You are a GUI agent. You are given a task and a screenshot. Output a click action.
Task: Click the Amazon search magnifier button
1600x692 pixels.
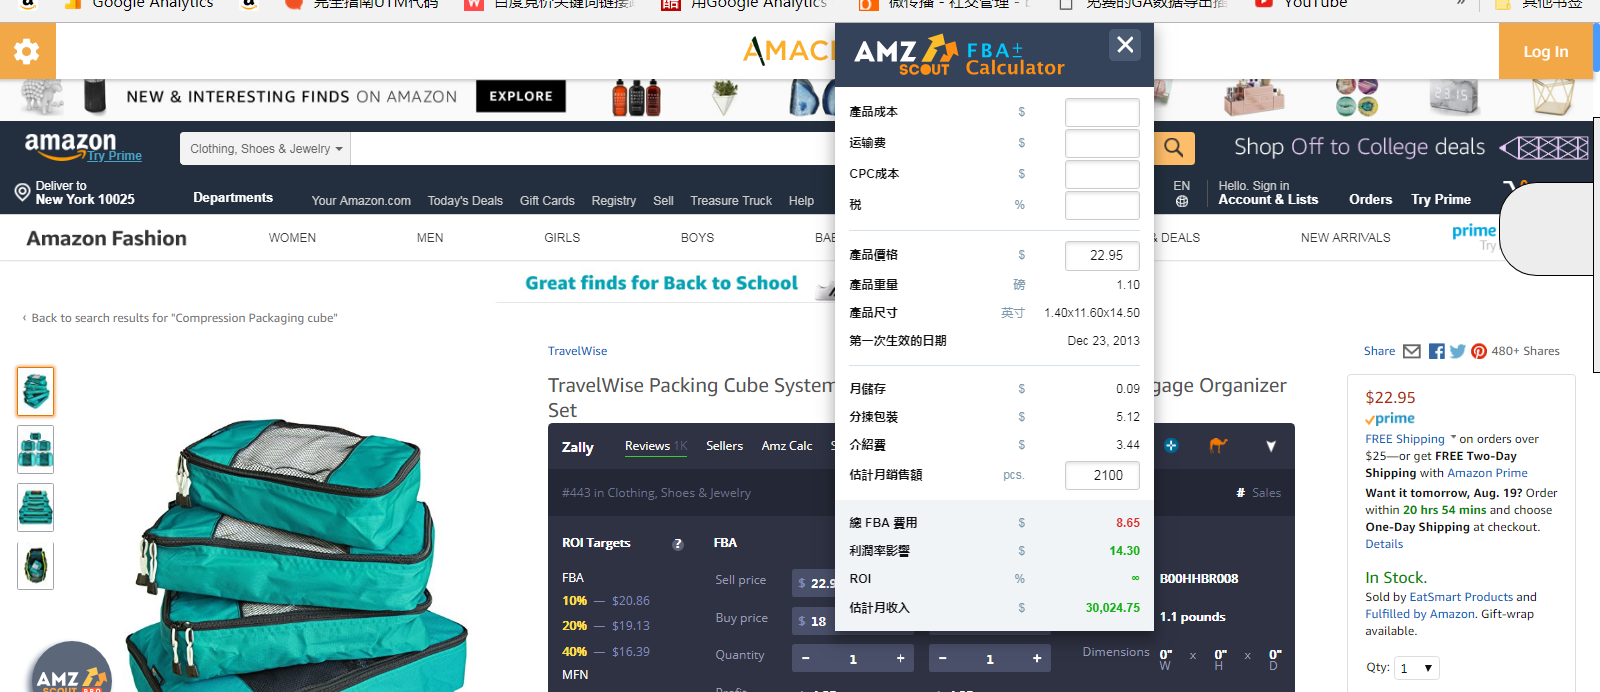1174,148
